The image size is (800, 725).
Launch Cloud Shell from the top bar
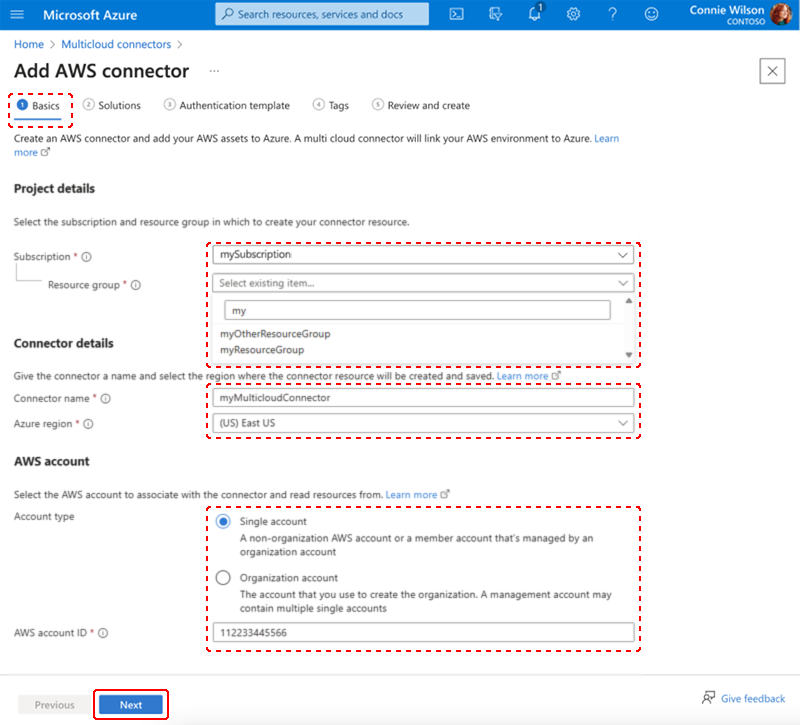coord(456,14)
